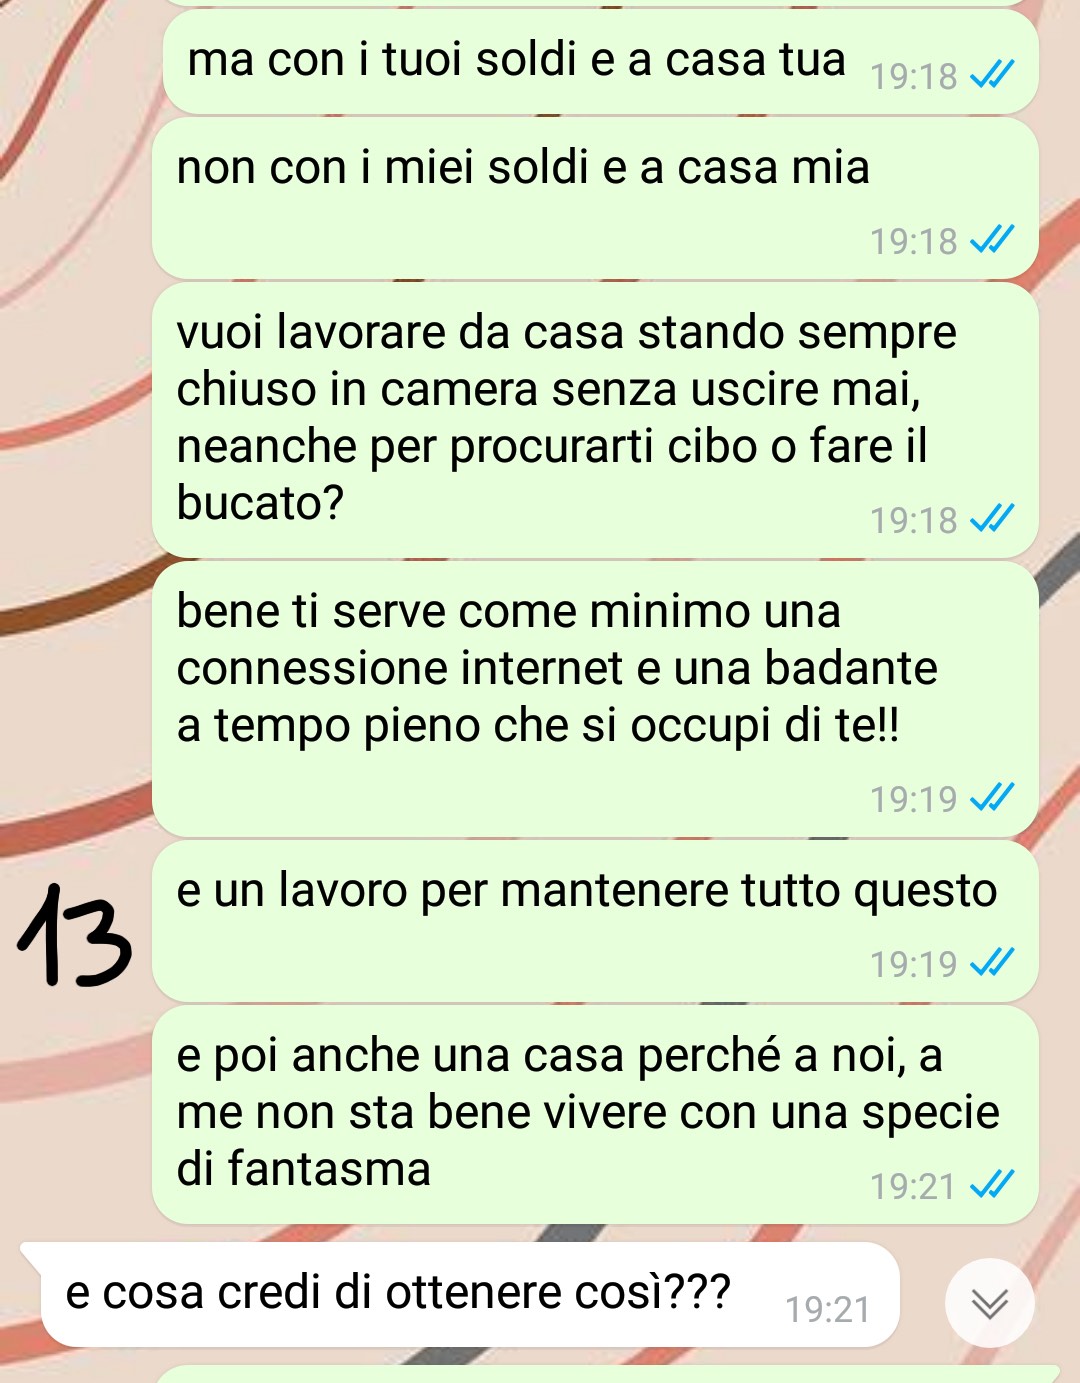Viewport: 1080px width, 1383px height.
Task: Tap the partially visible green bubble at bottom
Action: [x=607, y=1374]
